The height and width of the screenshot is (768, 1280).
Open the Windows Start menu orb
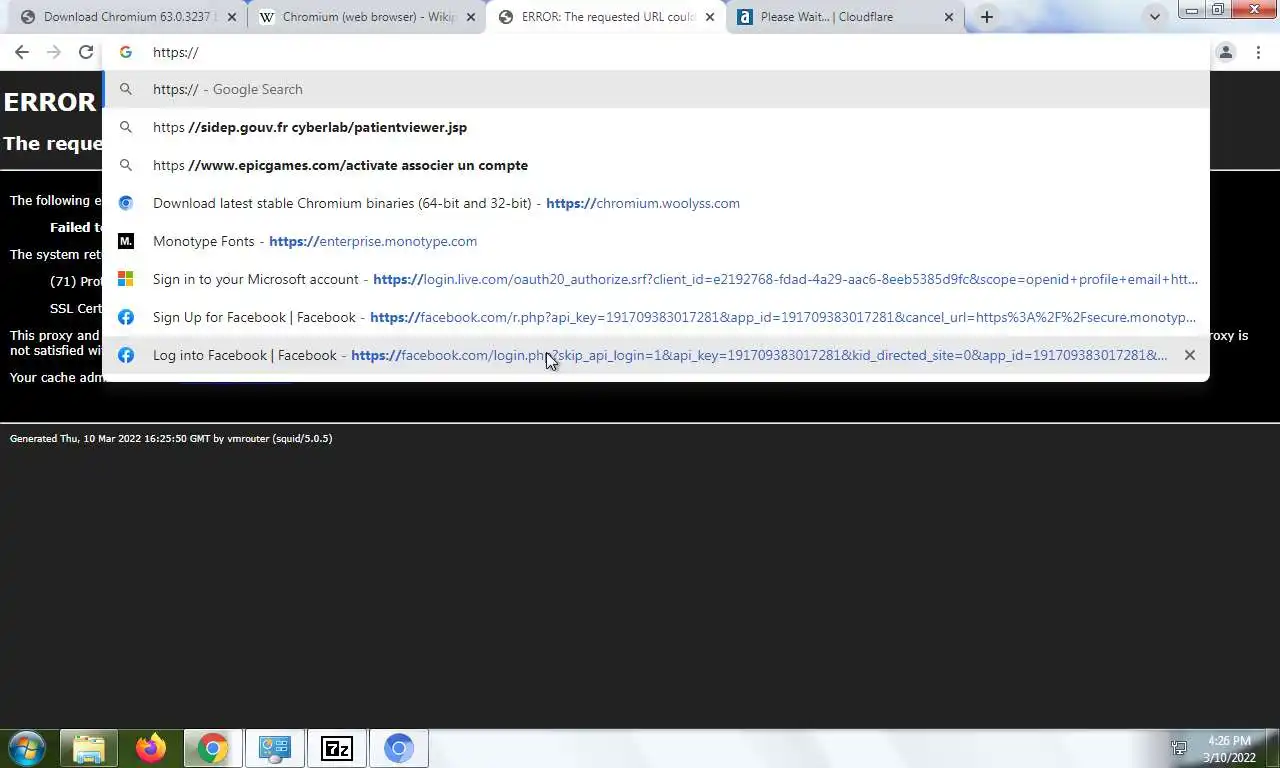pos(27,748)
